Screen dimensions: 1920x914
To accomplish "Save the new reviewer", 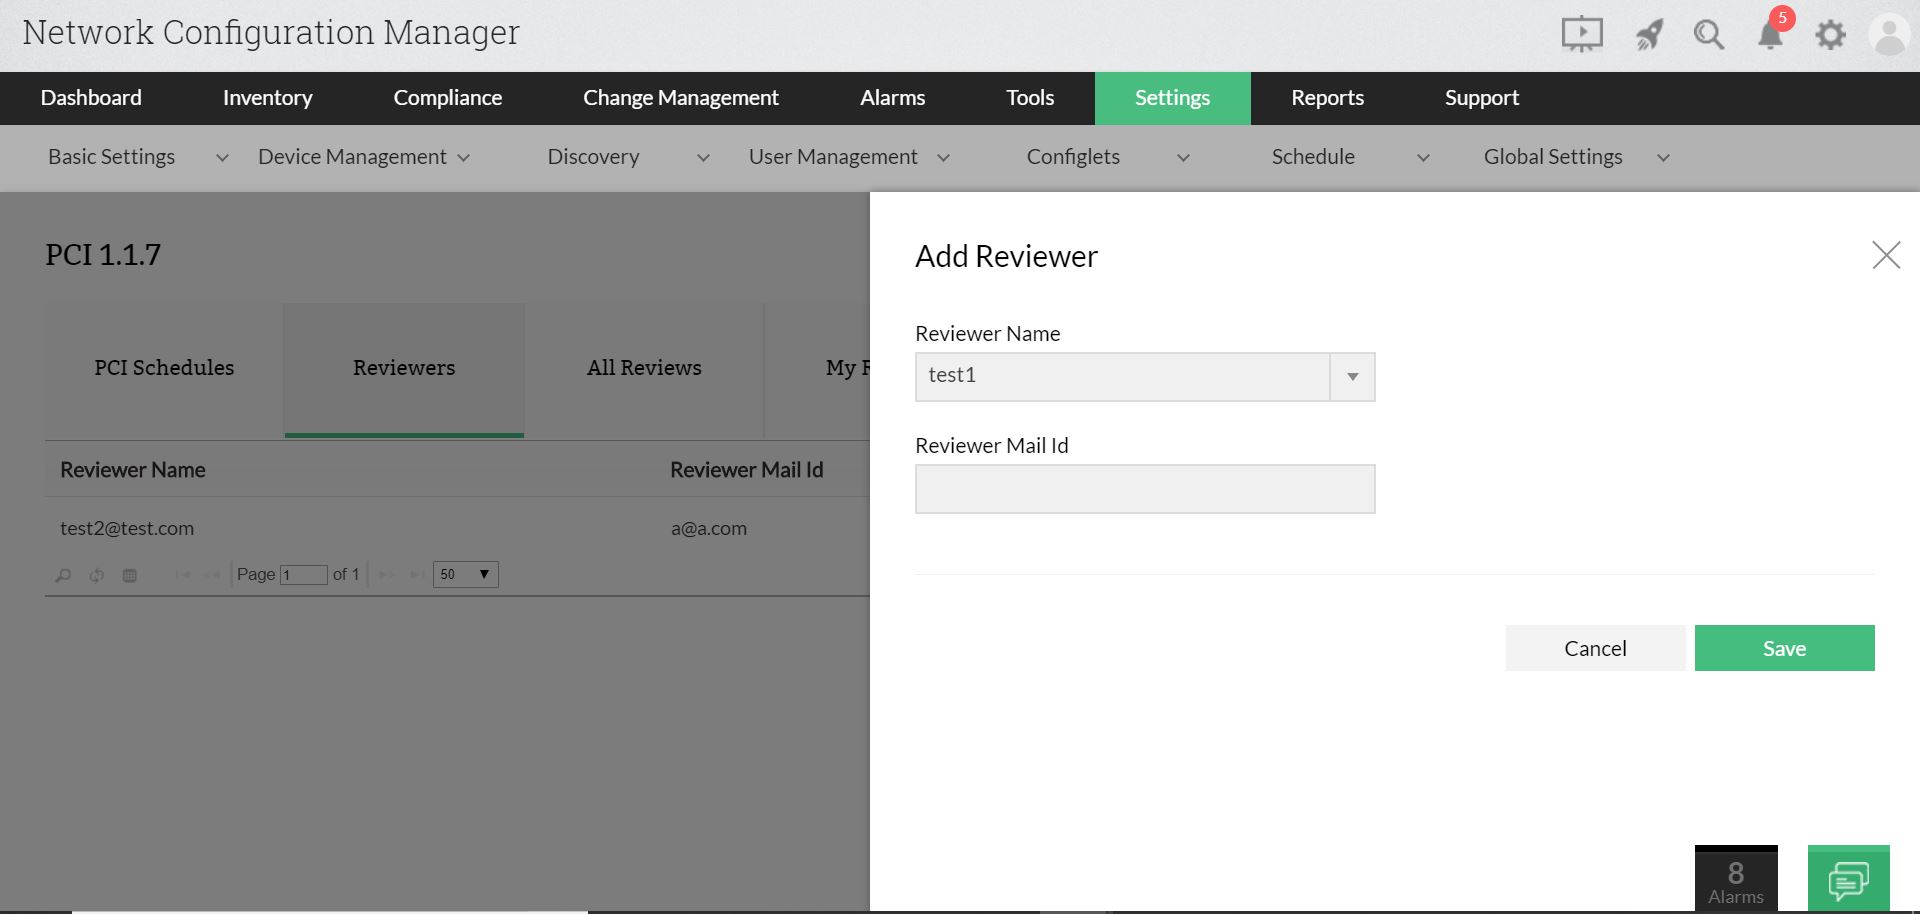I will (1785, 648).
